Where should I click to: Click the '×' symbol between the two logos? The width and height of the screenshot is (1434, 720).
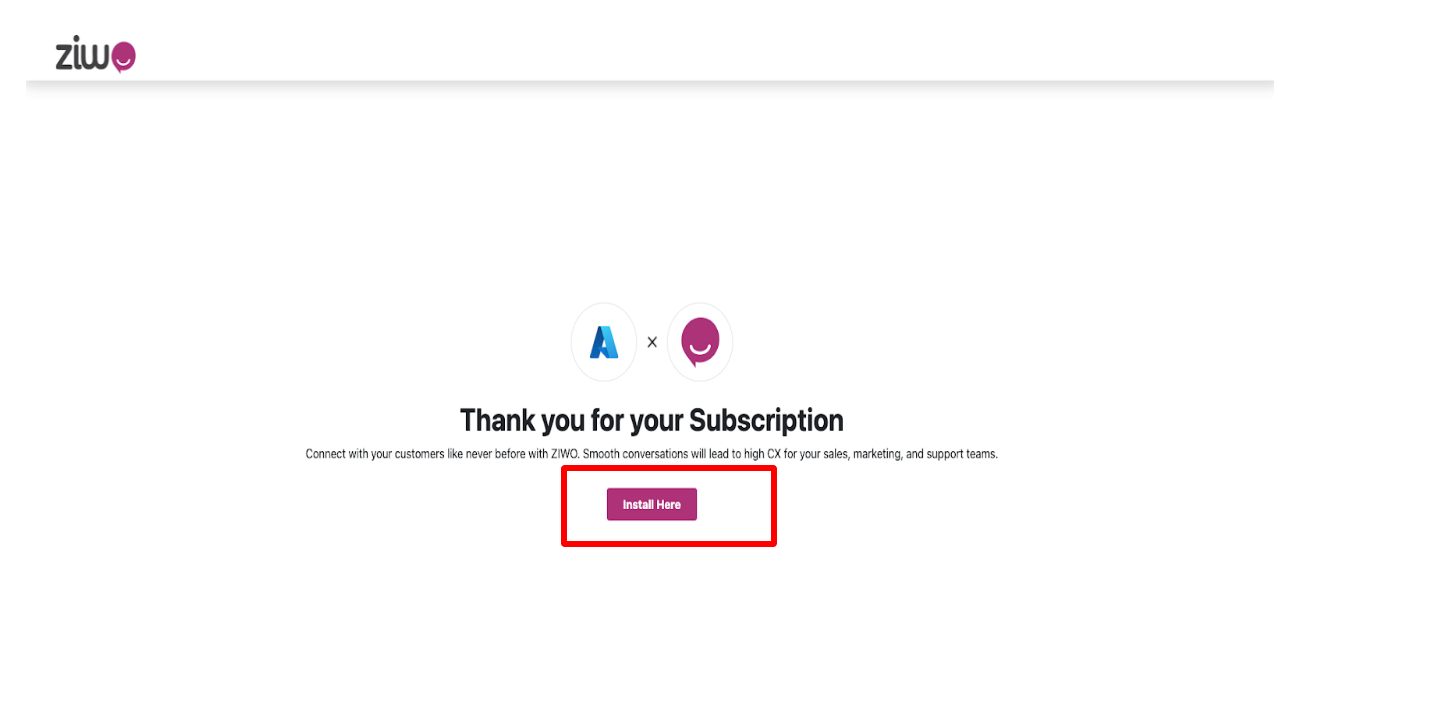point(652,342)
